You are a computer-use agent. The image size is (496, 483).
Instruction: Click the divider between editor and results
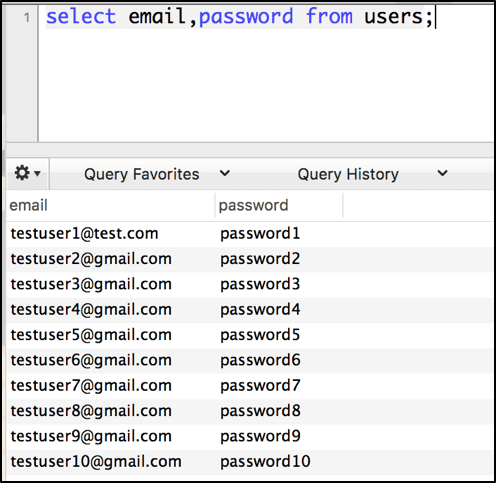pyautogui.click(x=250, y=150)
